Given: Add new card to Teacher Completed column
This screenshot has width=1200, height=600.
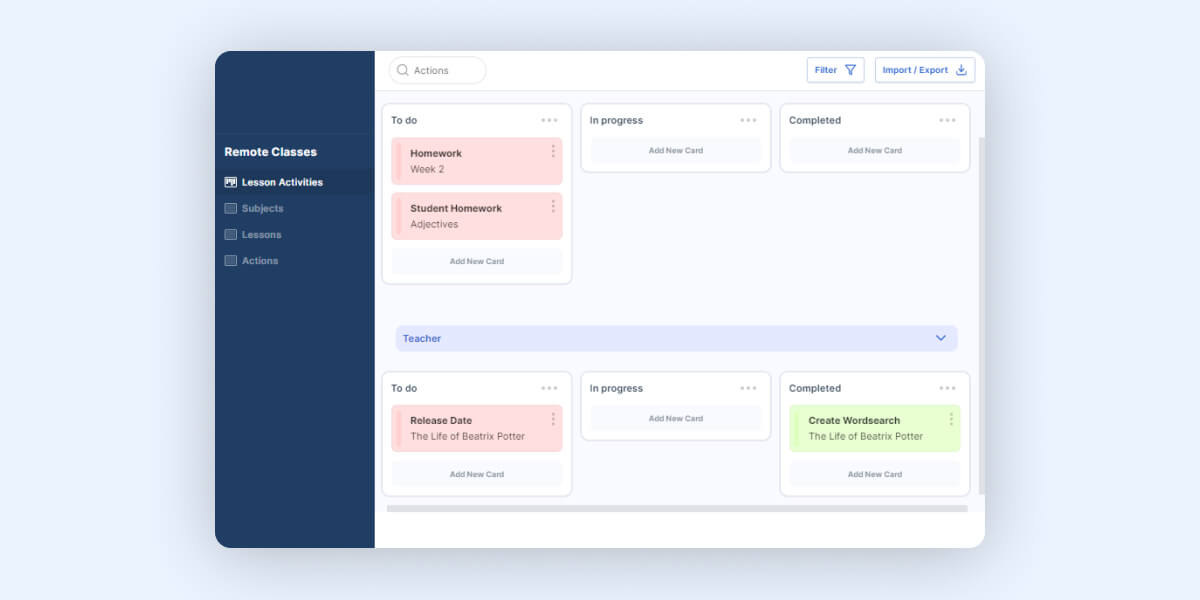Looking at the screenshot, I should [874, 474].
